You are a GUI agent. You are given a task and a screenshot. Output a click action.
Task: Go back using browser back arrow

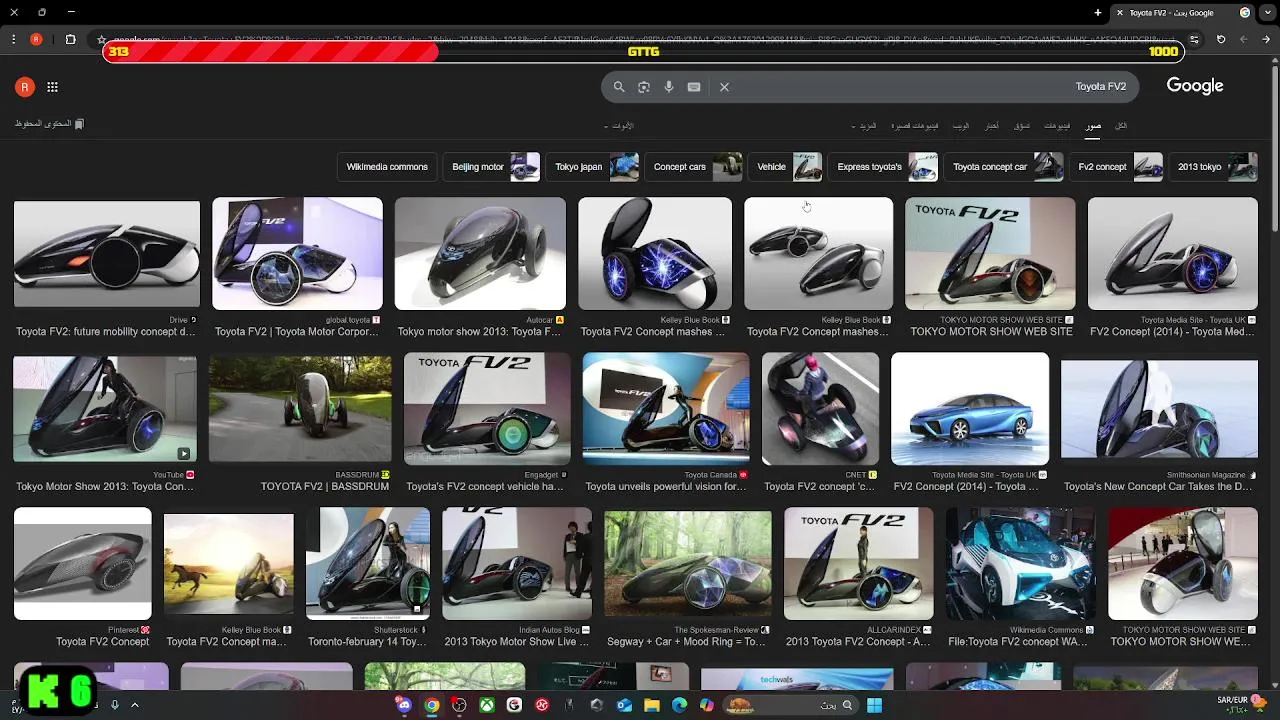(x=1266, y=39)
